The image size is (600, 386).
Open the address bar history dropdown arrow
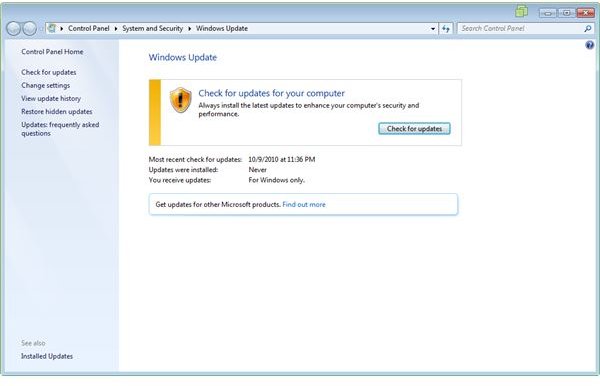coord(433,29)
